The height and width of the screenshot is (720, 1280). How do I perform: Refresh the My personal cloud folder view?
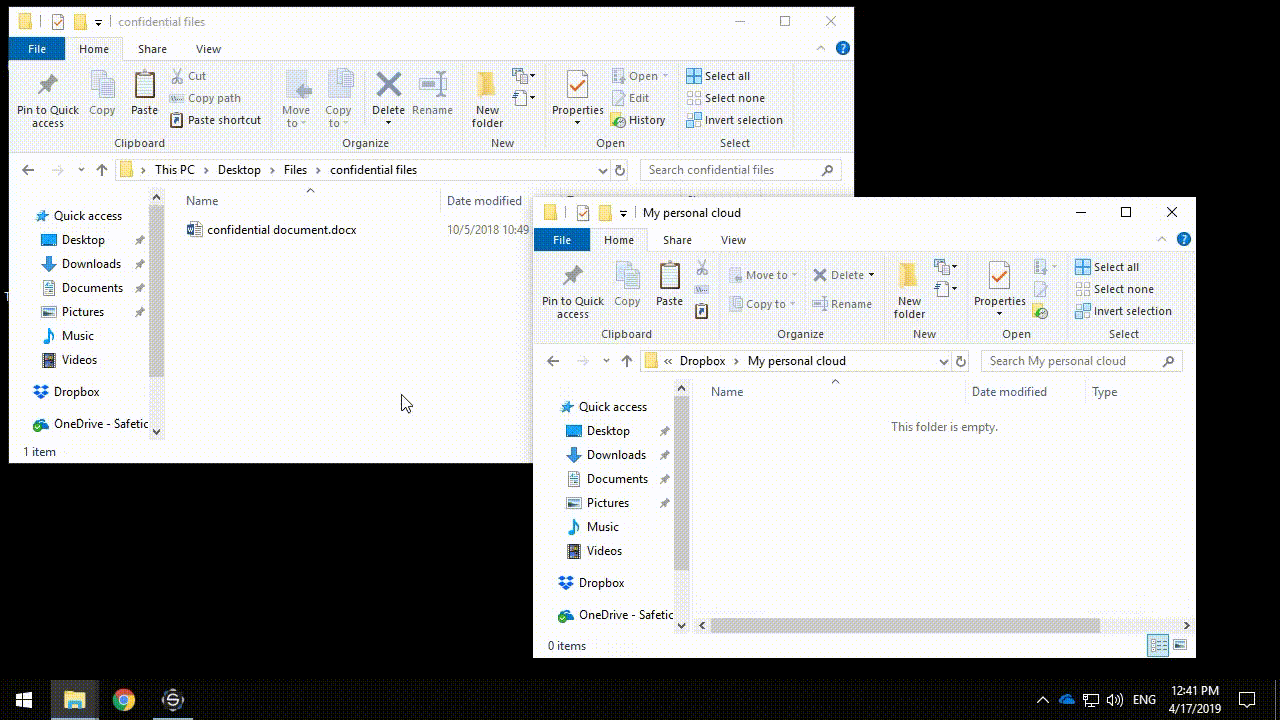[x=960, y=361]
